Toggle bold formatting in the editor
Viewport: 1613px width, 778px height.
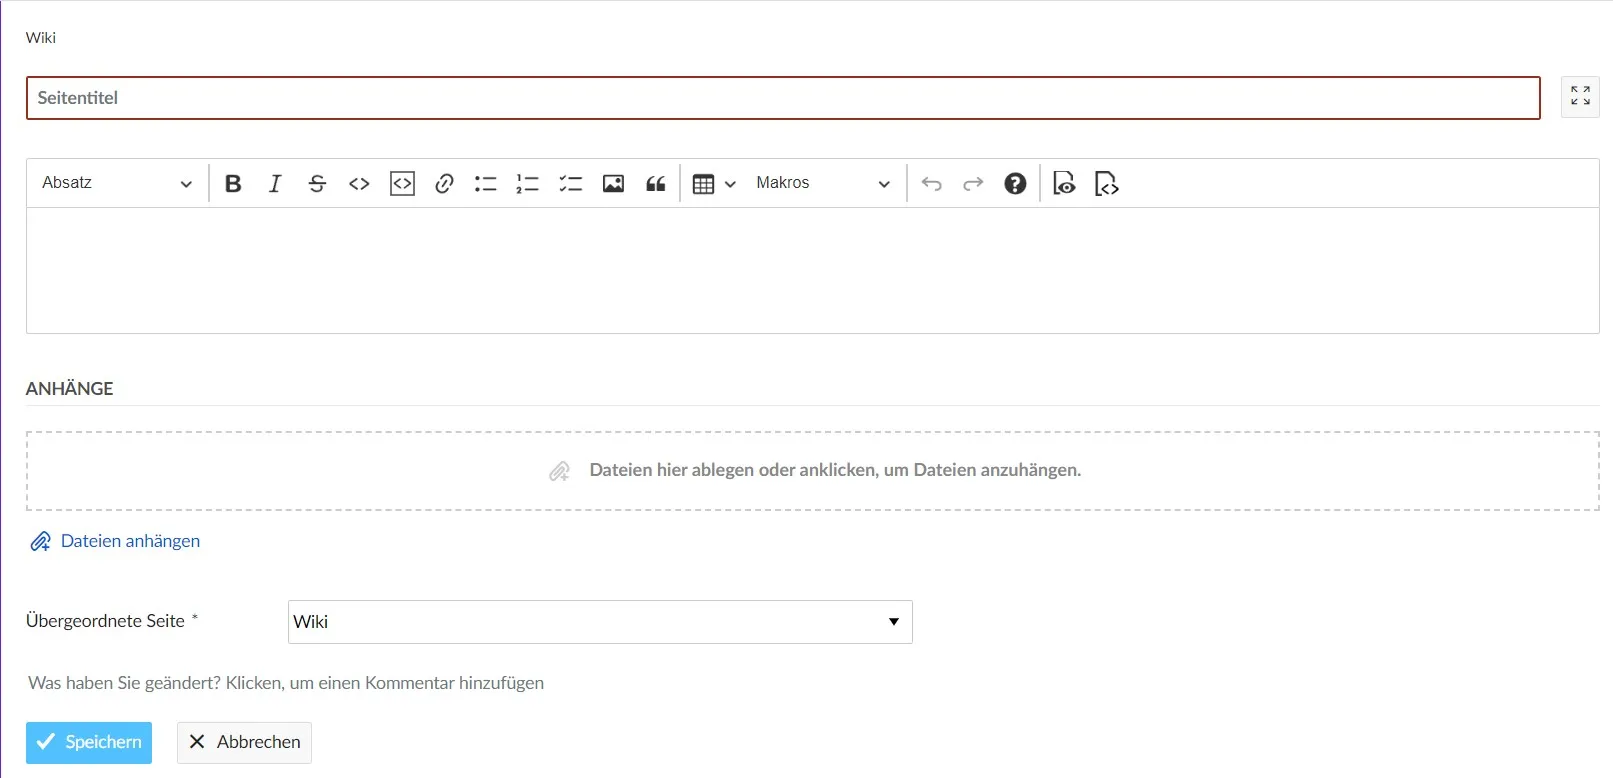233,183
